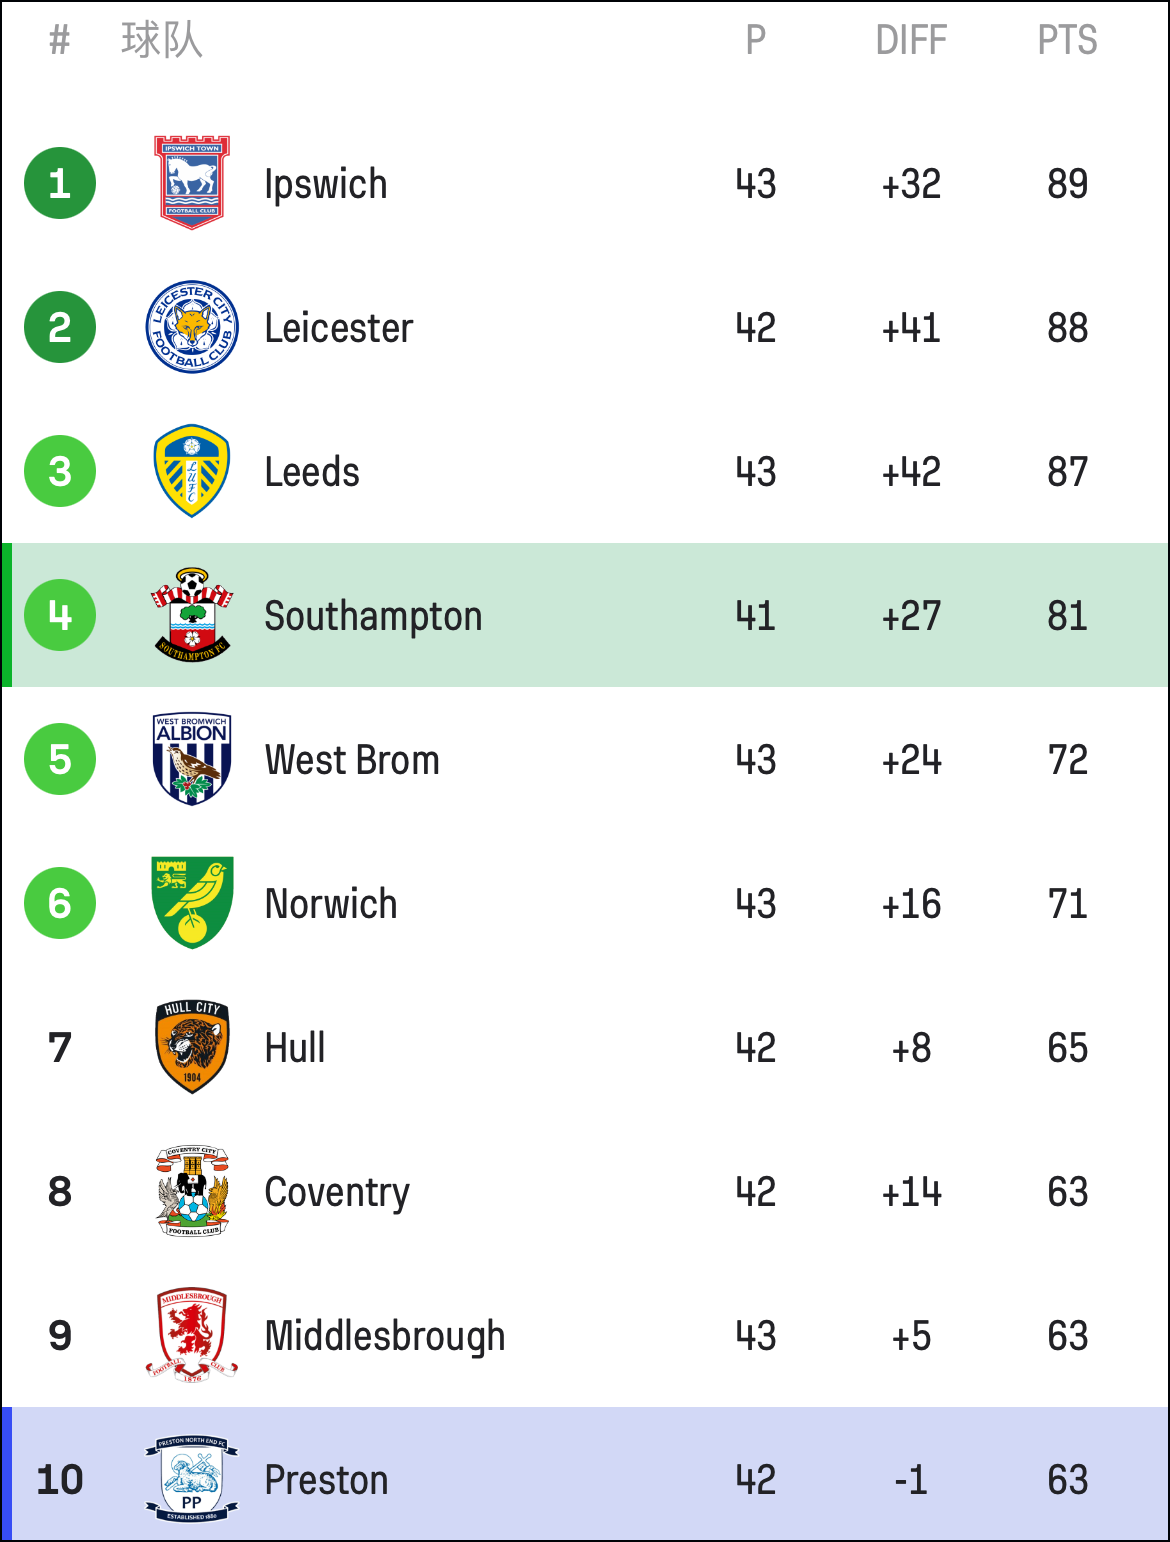Viewport: 1170px width, 1542px height.
Task: Click the Coventry City crest
Action: tap(192, 1191)
